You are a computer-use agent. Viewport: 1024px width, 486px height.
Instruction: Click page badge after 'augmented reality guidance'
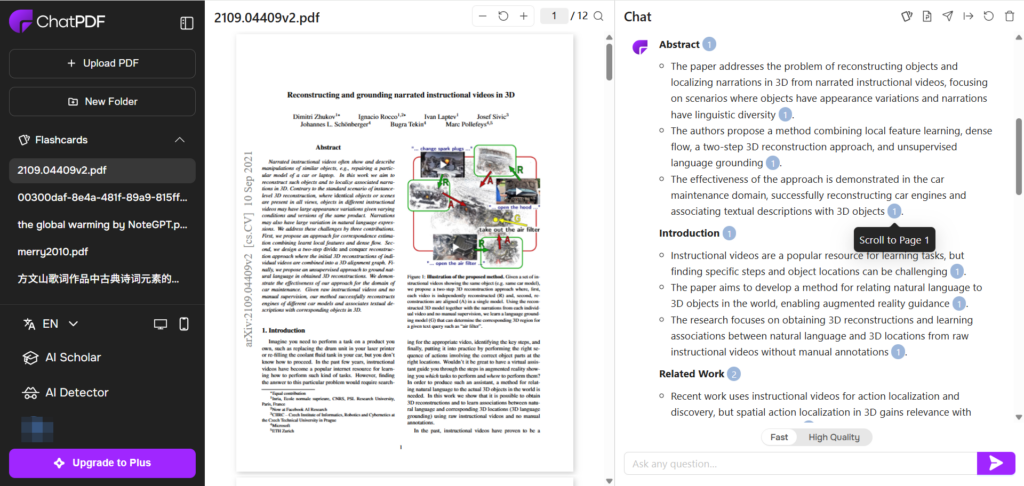click(x=959, y=304)
